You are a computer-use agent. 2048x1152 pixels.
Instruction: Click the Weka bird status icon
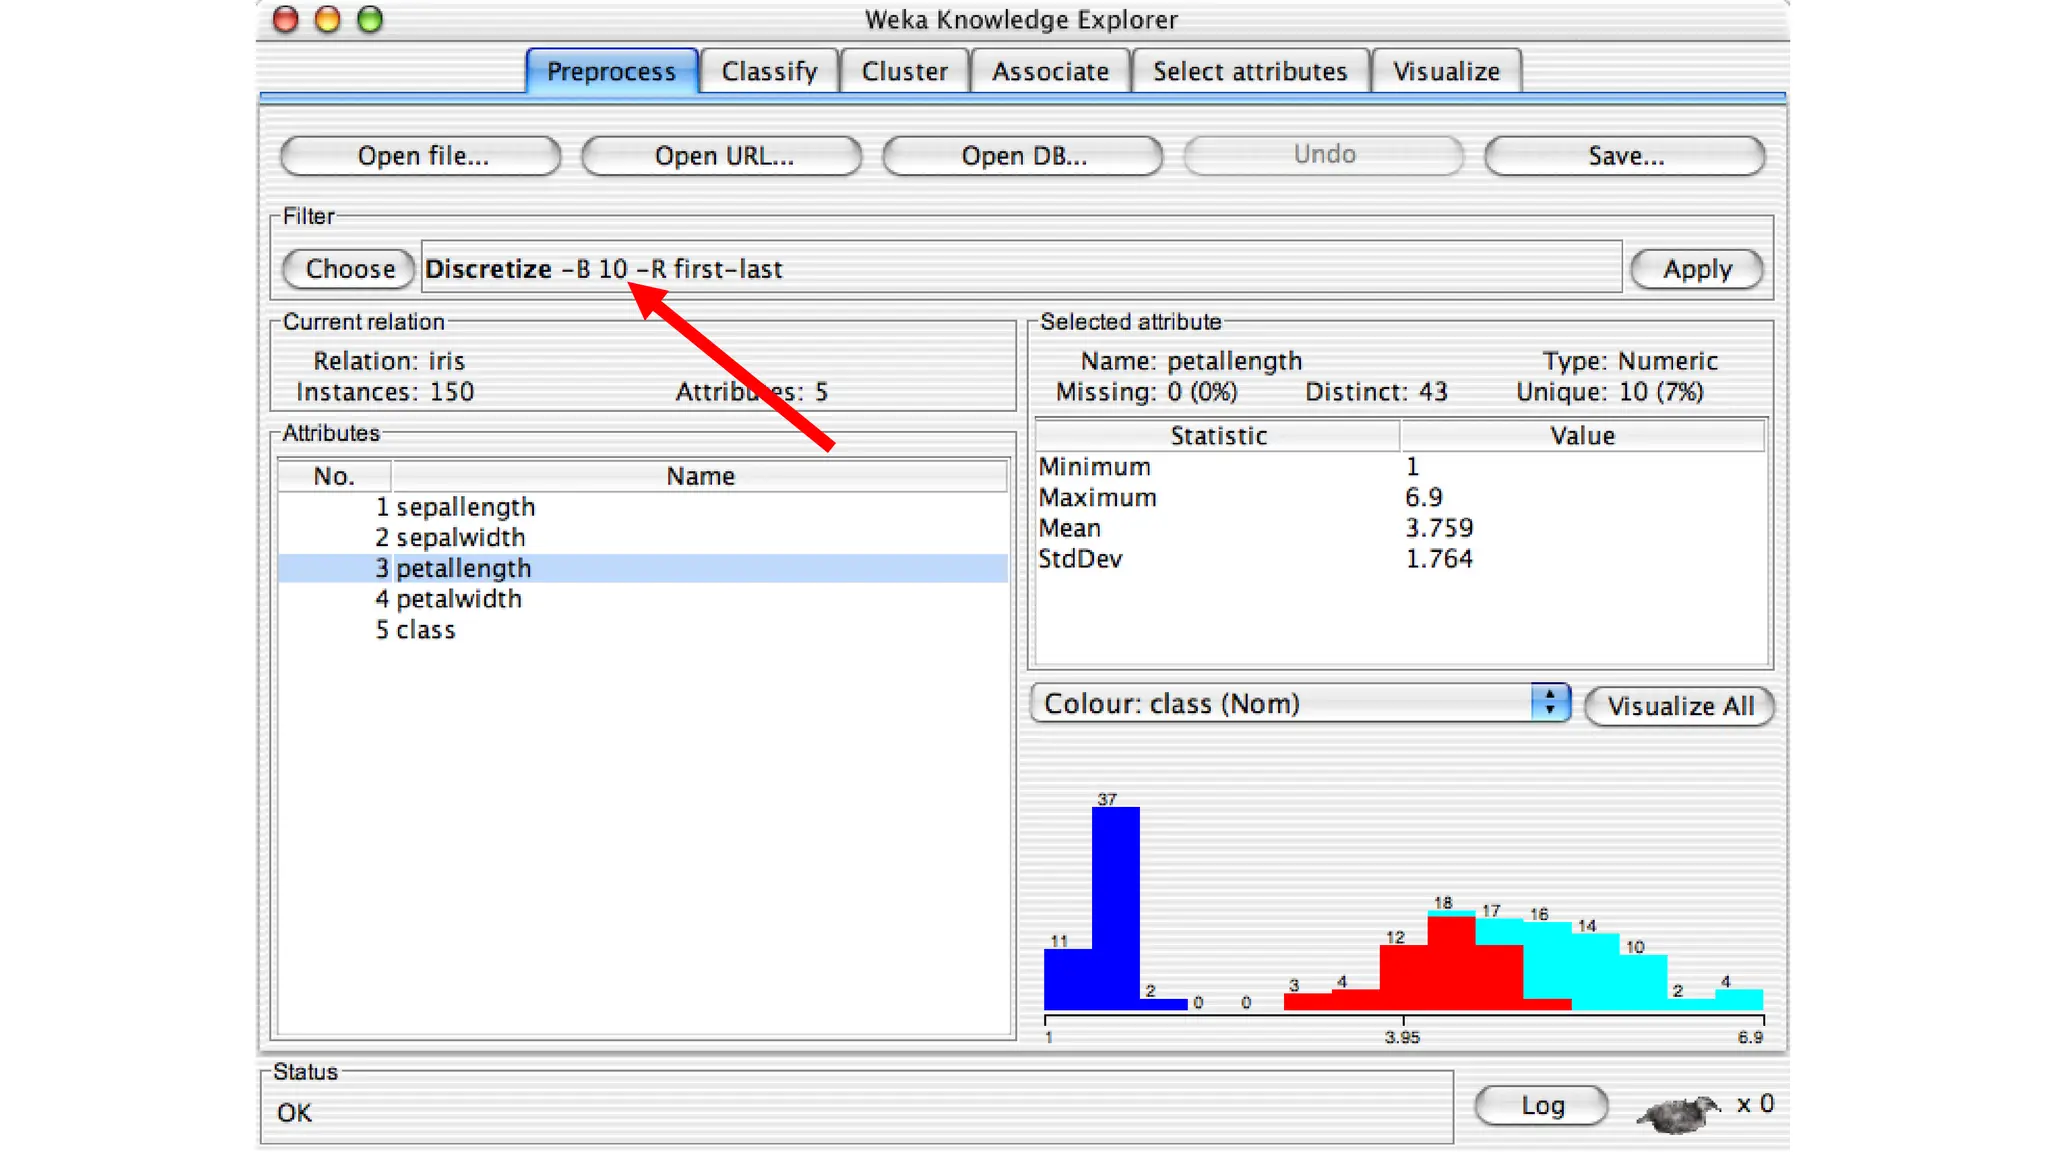tap(1678, 1112)
